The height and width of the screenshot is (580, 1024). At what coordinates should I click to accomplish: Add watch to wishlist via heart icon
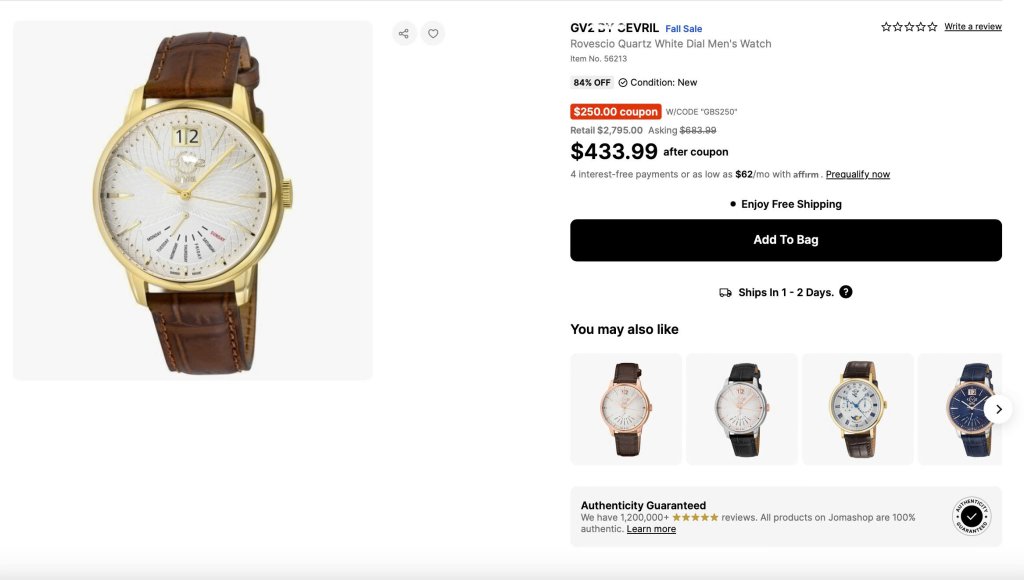(x=433, y=34)
